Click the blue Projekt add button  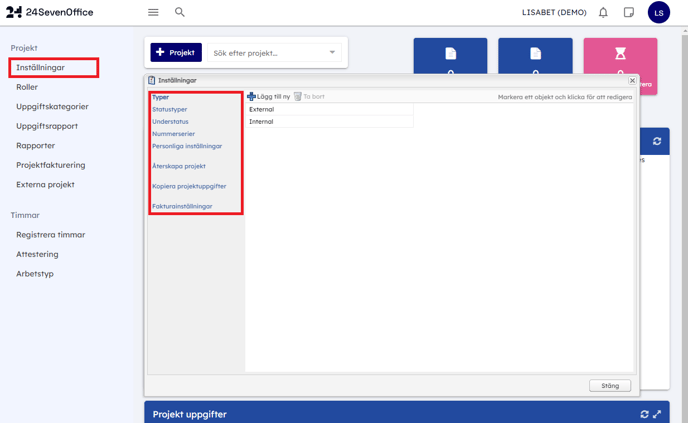click(x=176, y=52)
